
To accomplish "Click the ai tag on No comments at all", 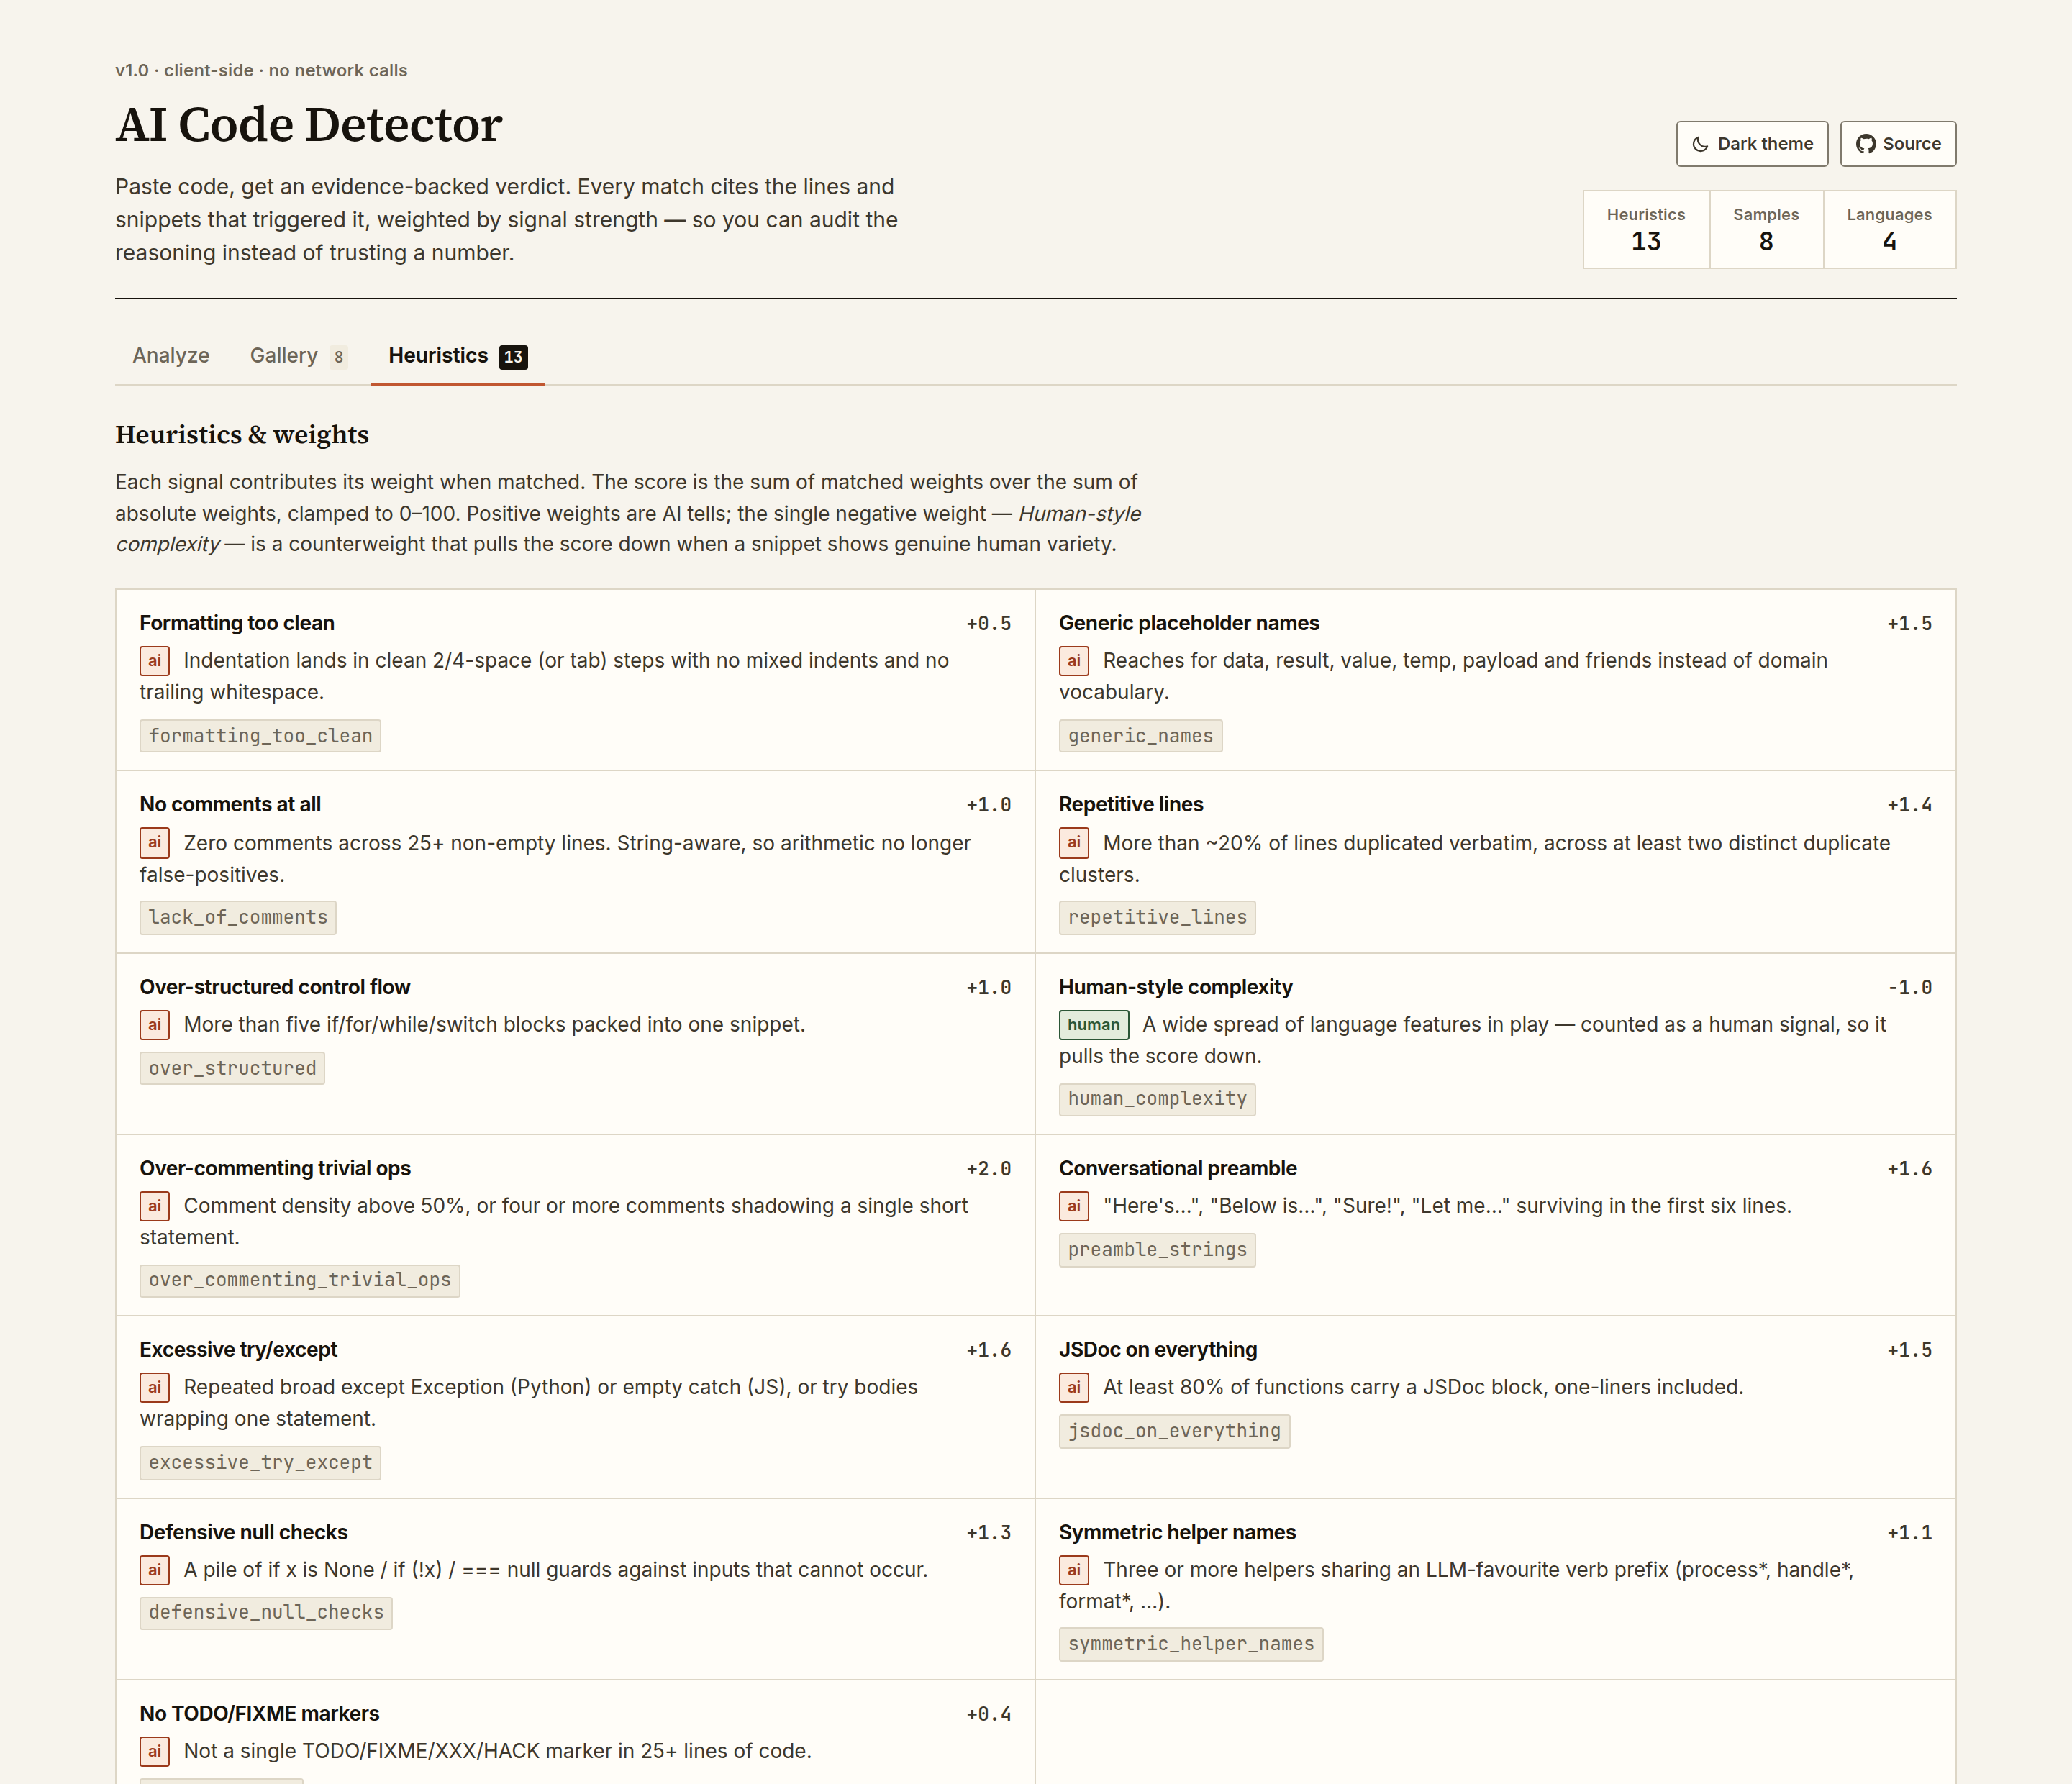I will pos(154,843).
